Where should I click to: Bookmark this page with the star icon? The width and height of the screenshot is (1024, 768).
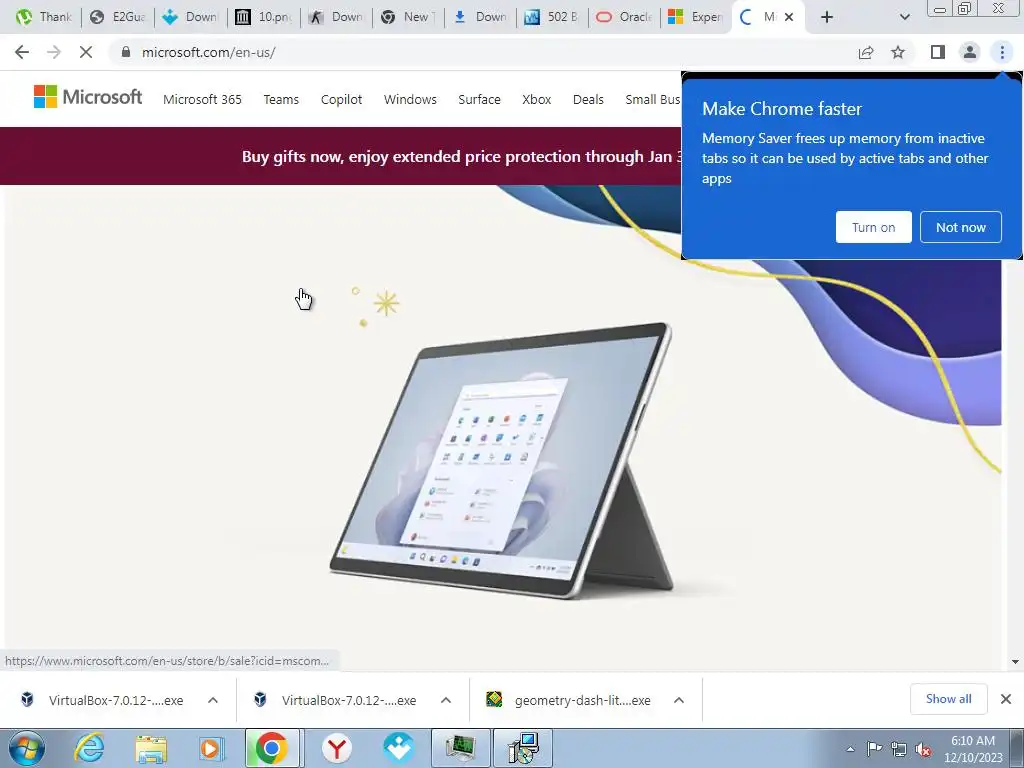pyautogui.click(x=898, y=52)
